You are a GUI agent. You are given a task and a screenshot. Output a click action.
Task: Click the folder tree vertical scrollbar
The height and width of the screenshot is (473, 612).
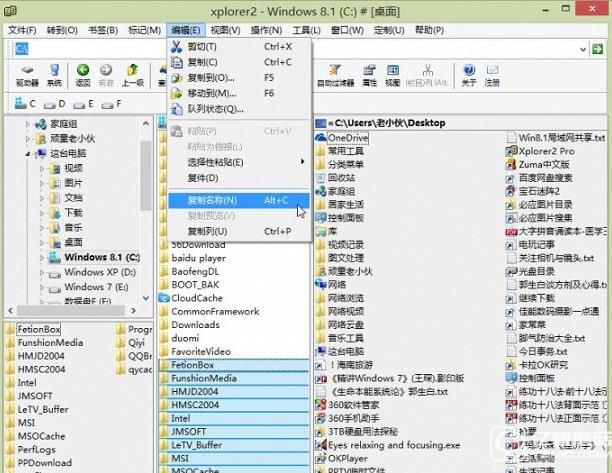click(x=150, y=200)
